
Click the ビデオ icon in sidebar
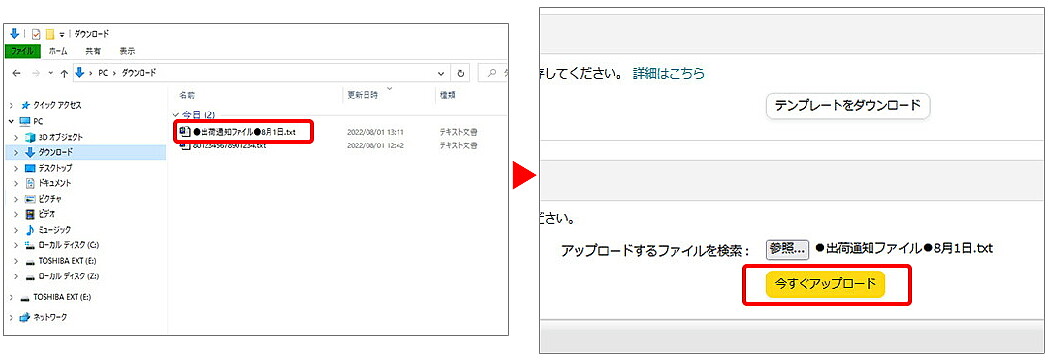click(30, 214)
